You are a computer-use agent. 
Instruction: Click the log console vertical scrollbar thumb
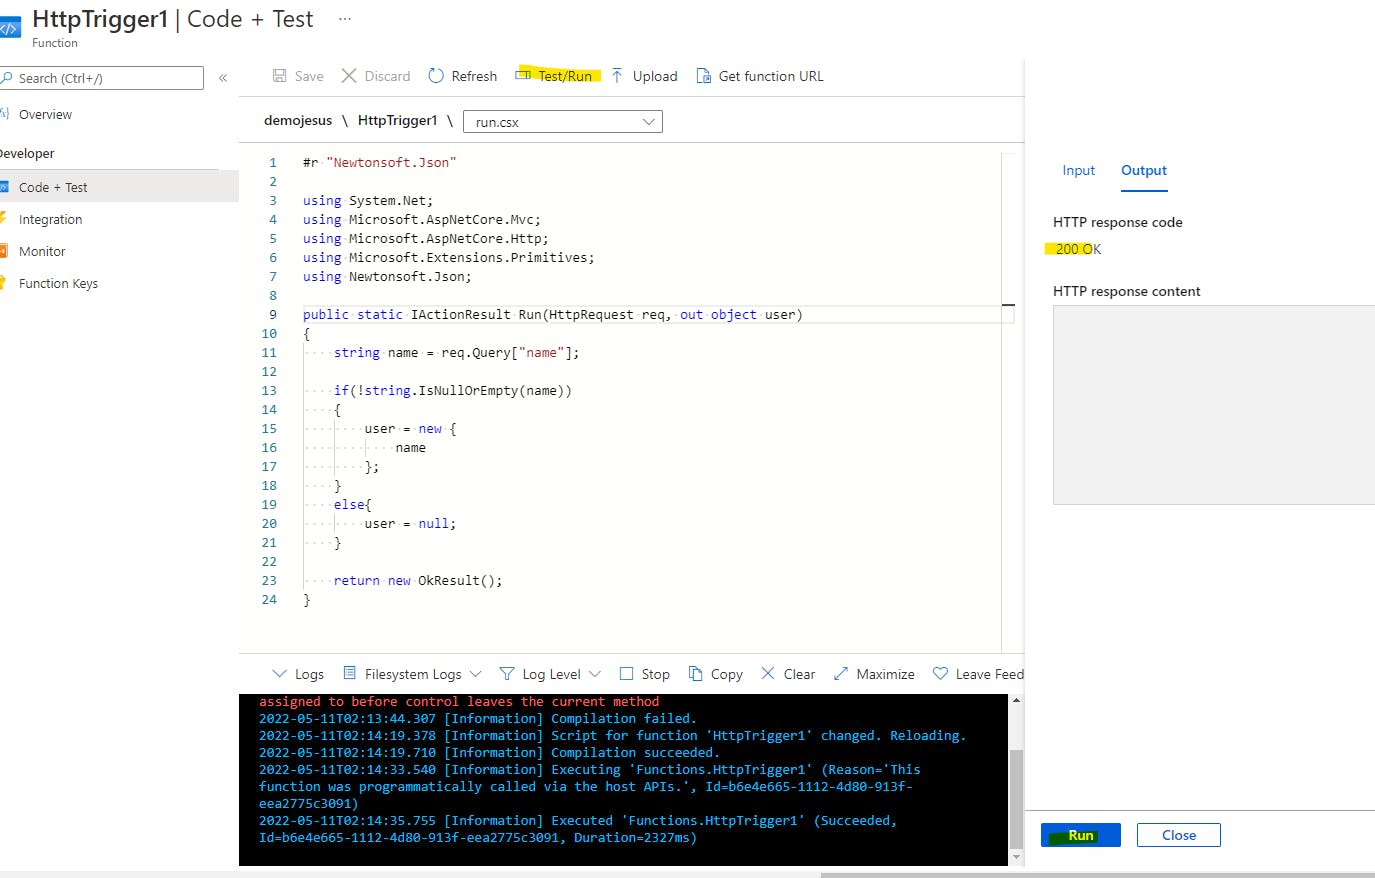[x=1016, y=798]
